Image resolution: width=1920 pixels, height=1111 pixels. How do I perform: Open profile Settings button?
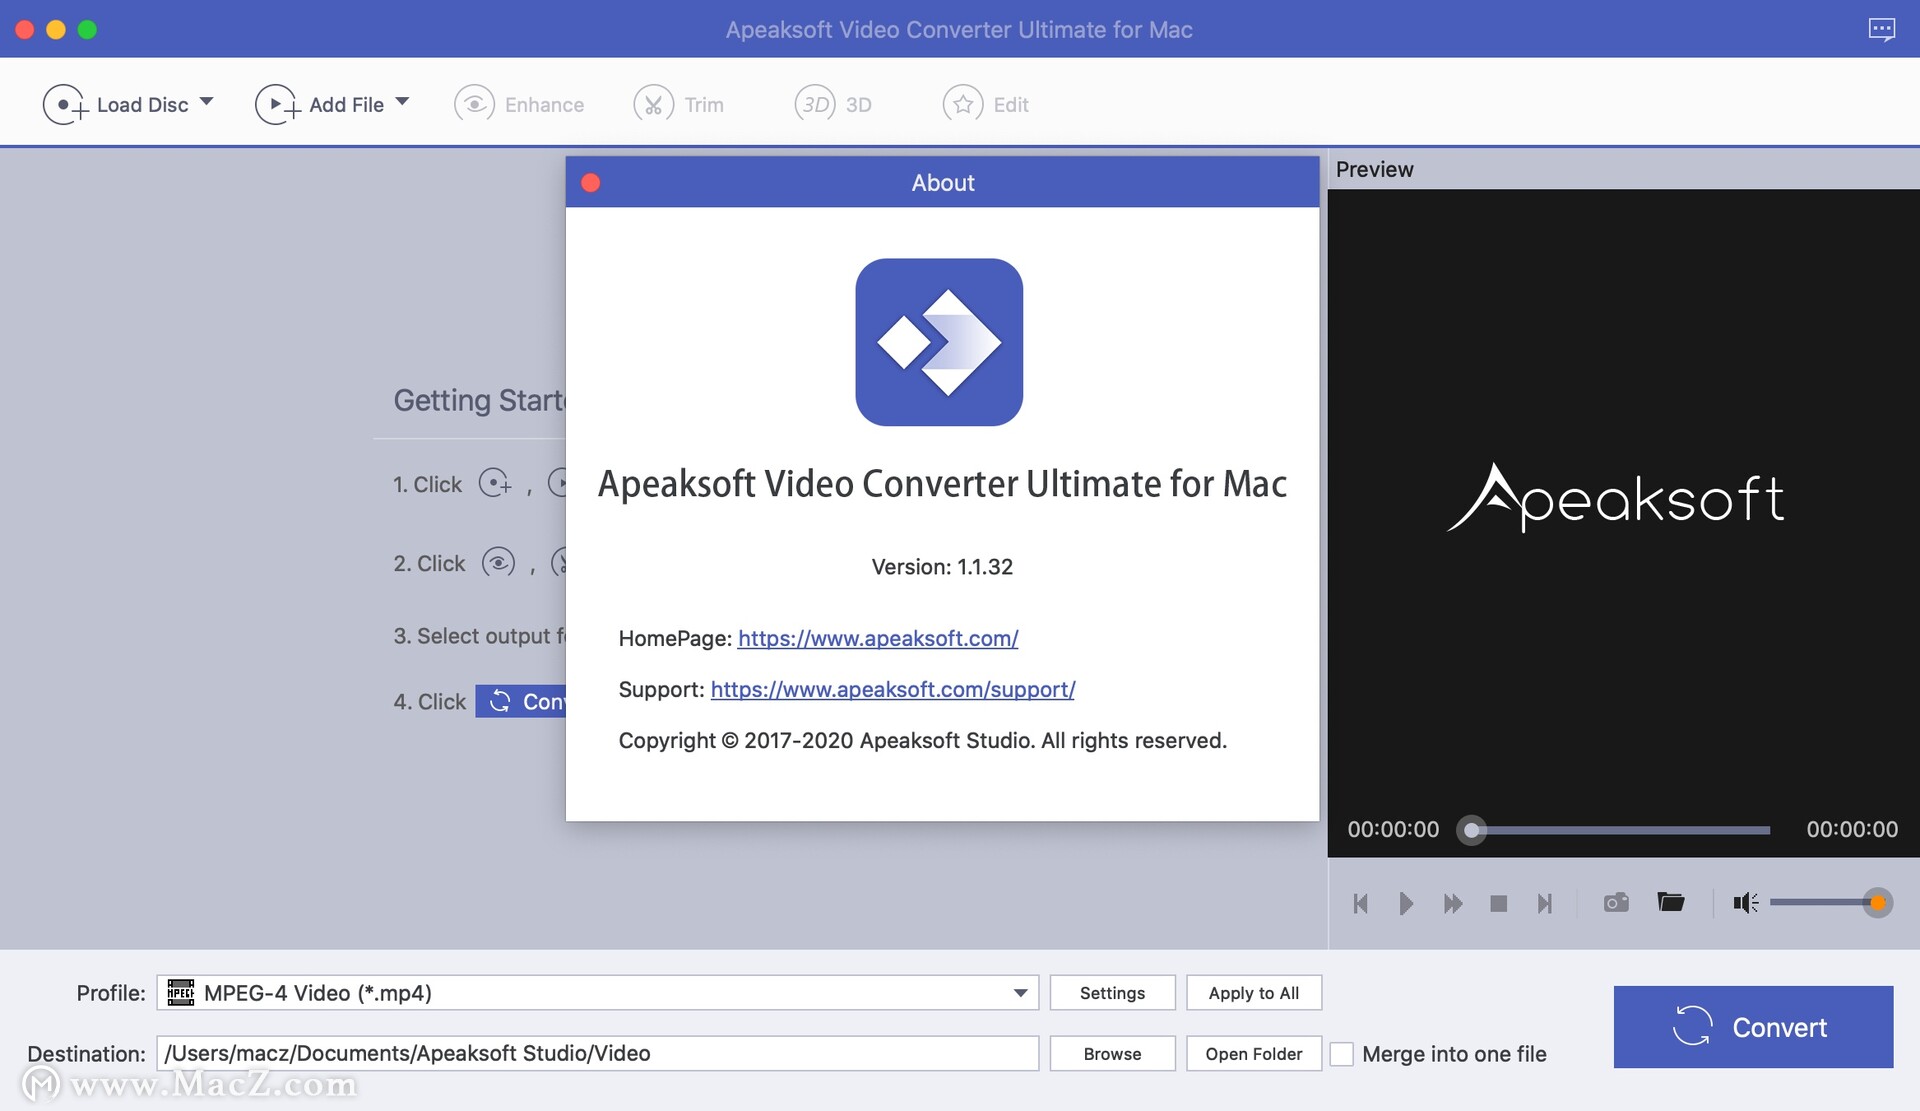tap(1112, 993)
